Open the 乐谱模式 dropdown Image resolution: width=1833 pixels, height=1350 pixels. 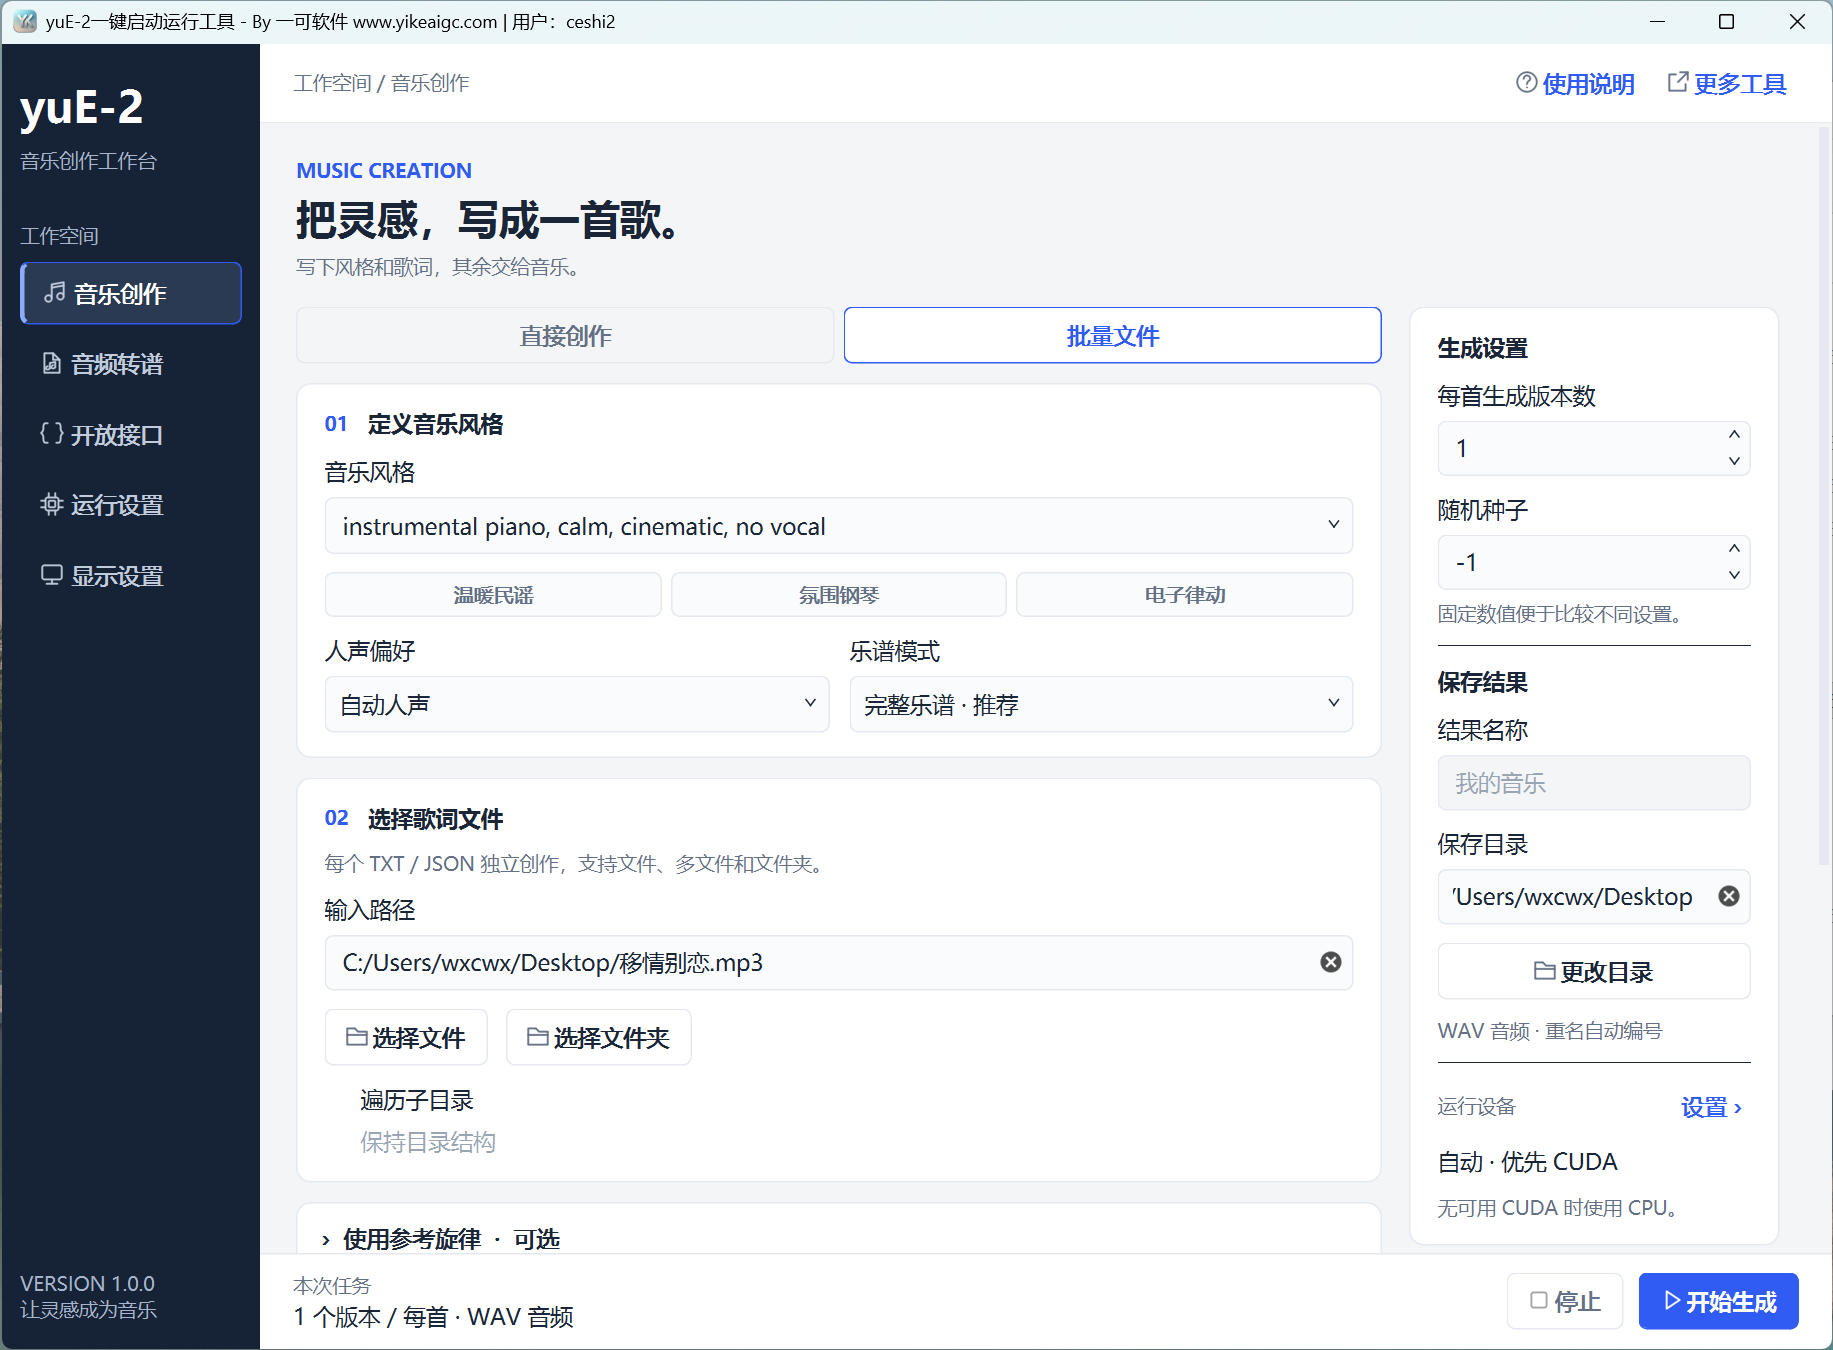1101,705
